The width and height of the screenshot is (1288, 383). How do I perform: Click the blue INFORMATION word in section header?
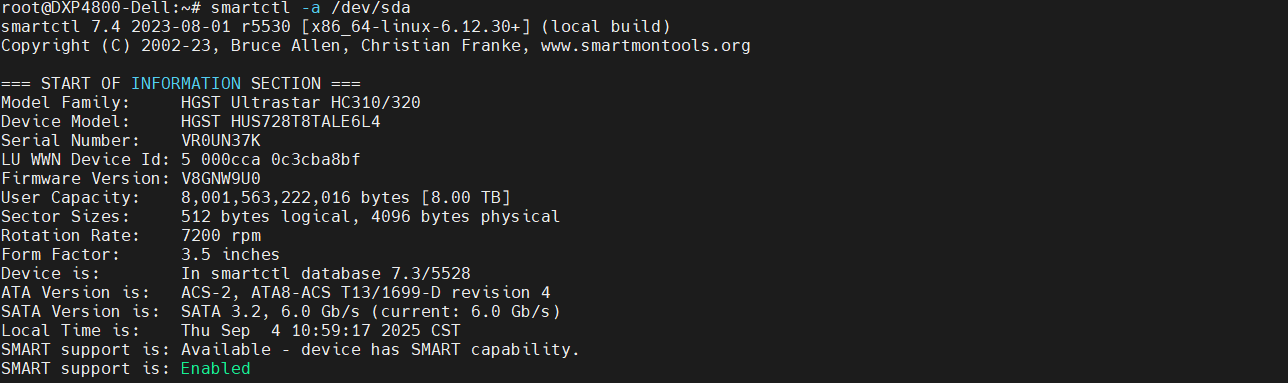pos(186,83)
